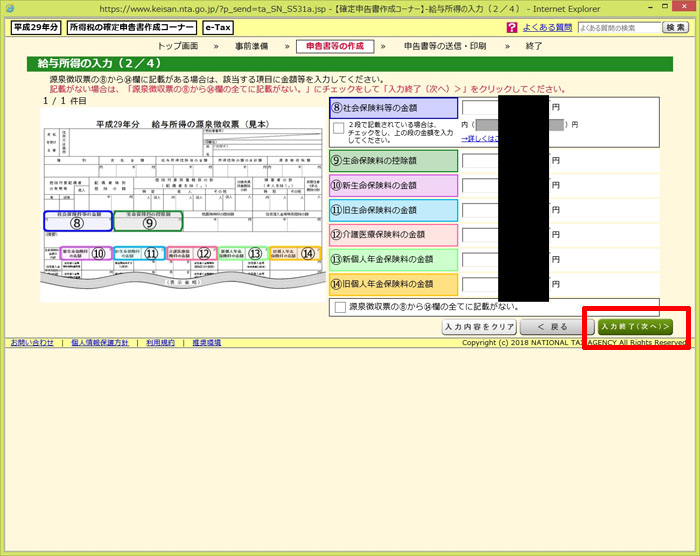
Task: Click the e-Tax header box
Action: 218,27
